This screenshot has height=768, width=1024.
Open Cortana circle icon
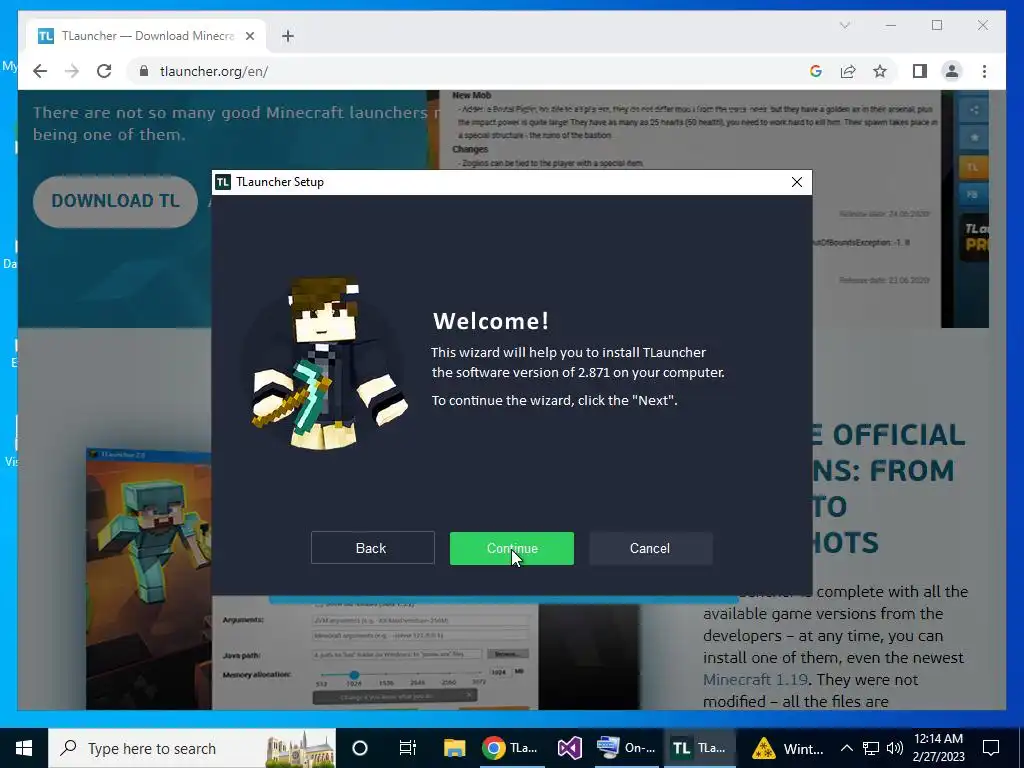pyautogui.click(x=360, y=748)
